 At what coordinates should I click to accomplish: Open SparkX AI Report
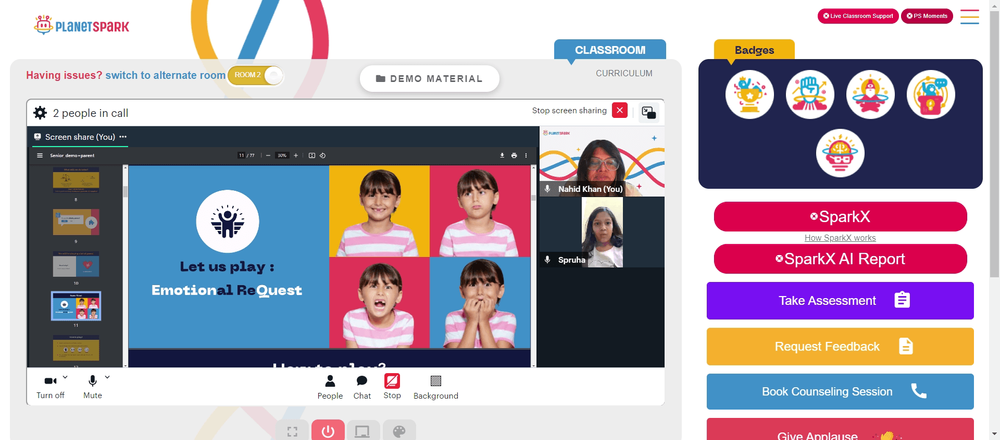840,259
